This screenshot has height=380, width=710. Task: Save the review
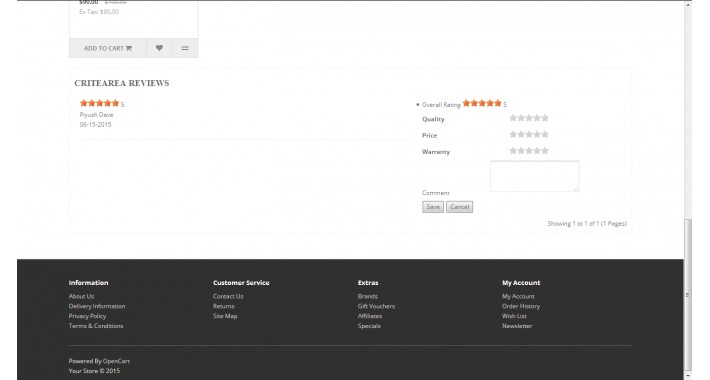(x=433, y=207)
